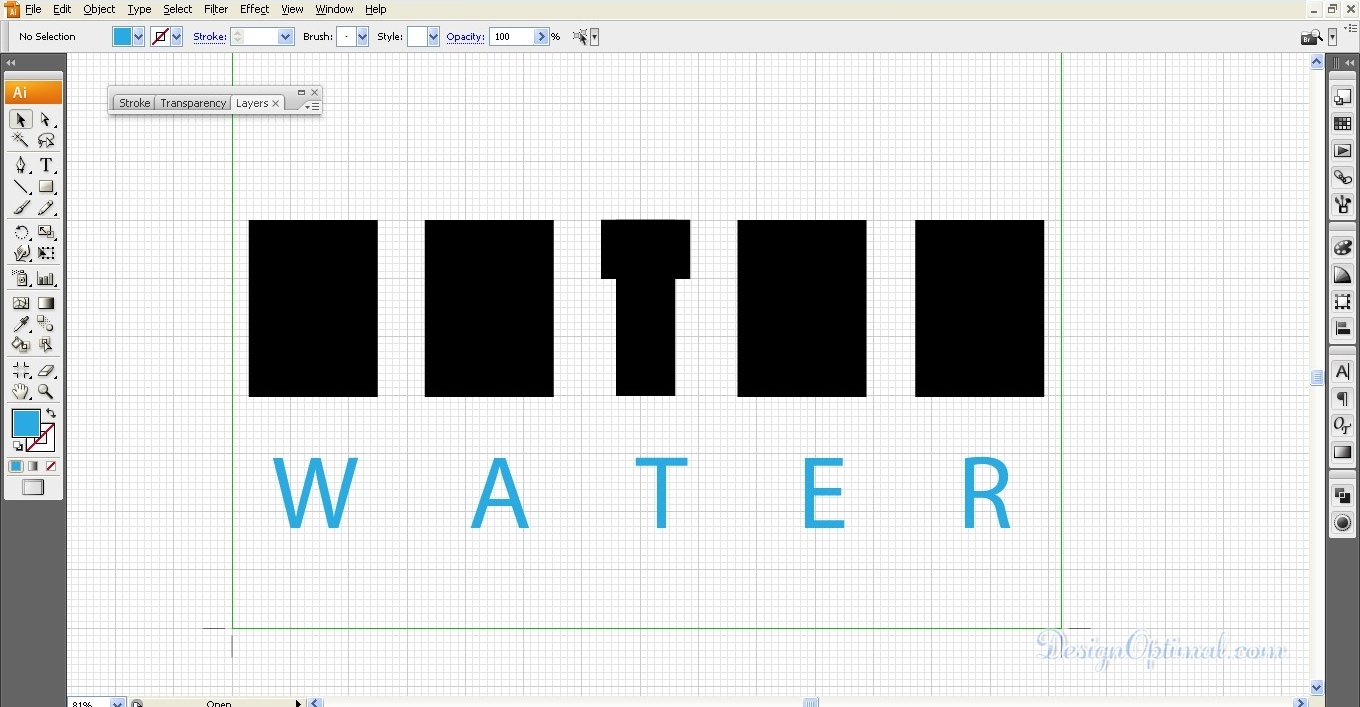The image size is (1360, 707).
Task: Open the Effect menu
Action: pos(254,9)
